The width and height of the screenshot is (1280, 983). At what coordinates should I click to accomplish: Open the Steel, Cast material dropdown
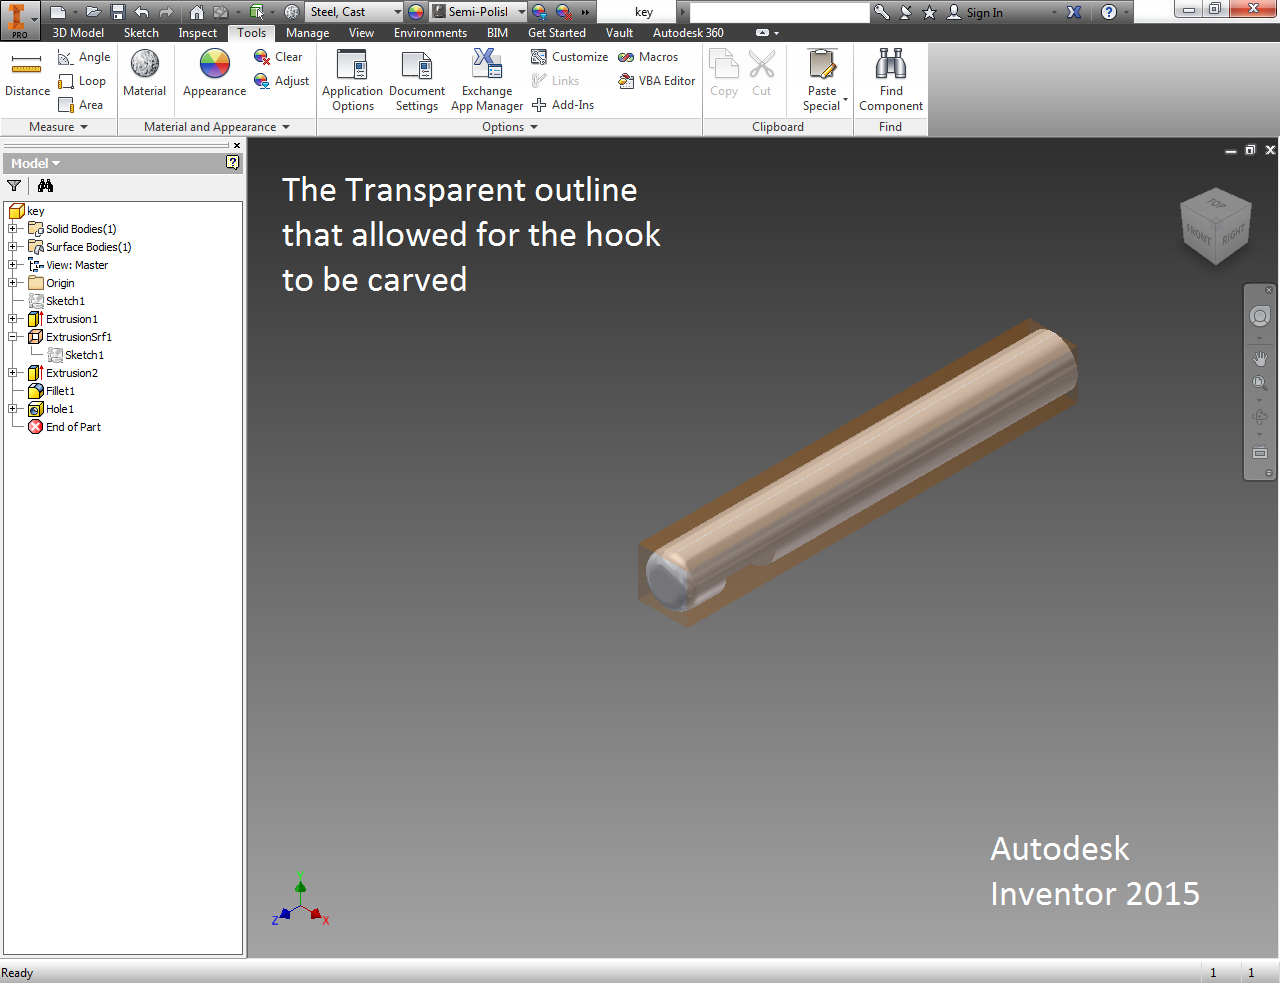click(397, 12)
